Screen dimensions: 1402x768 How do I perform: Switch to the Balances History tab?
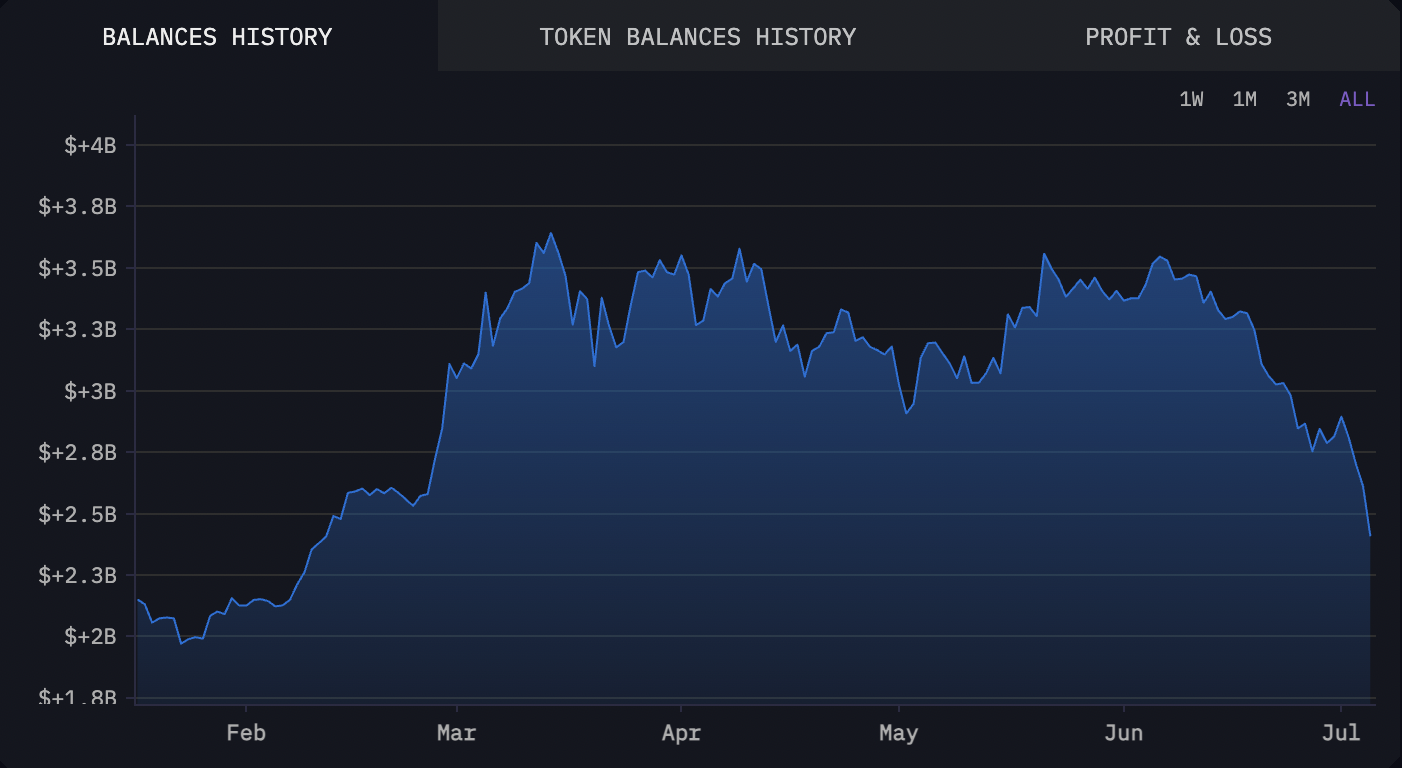[217, 37]
